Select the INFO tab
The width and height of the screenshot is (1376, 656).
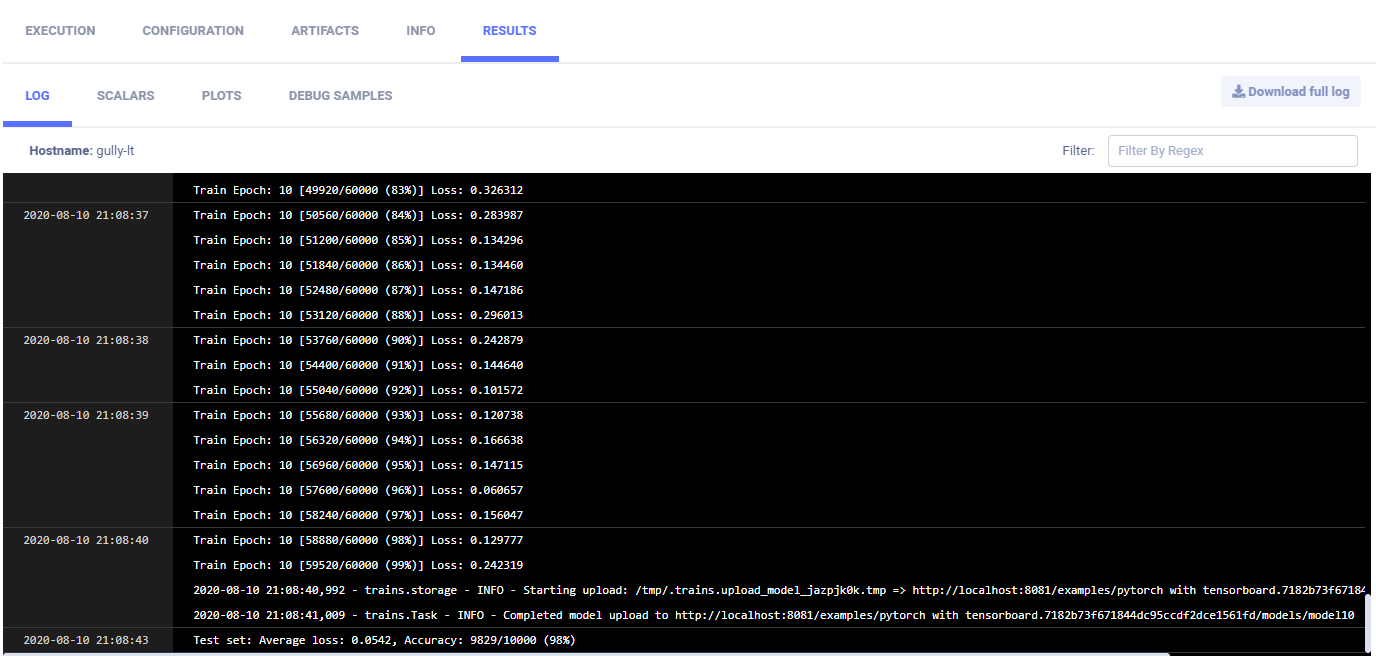421,31
